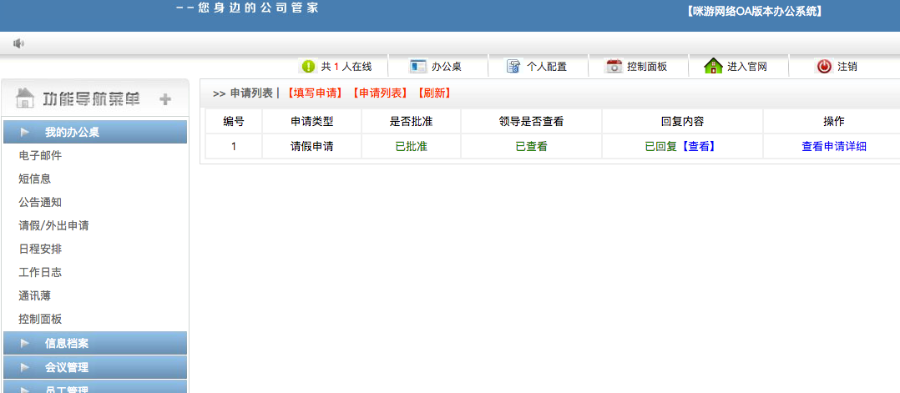This screenshot has height=393, width=900.
Task: Click the 咪游网络OA版本办公系统 title text
Action: [754, 11]
